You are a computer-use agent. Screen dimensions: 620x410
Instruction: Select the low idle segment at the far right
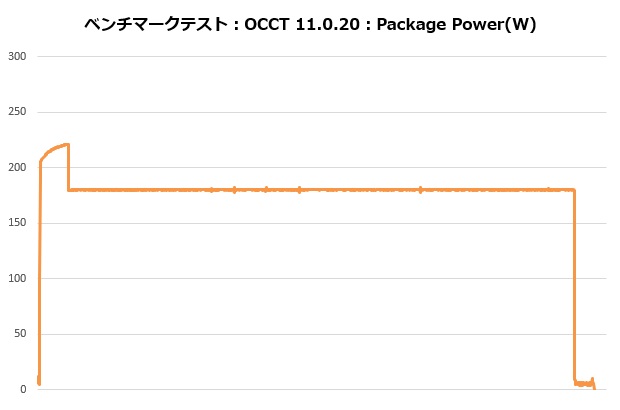click(x=584, y=382)
